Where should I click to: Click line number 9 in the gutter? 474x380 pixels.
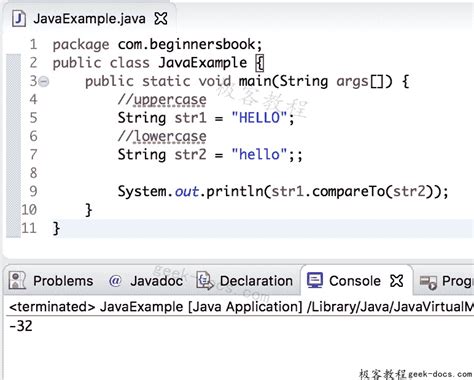click(33, 191)
